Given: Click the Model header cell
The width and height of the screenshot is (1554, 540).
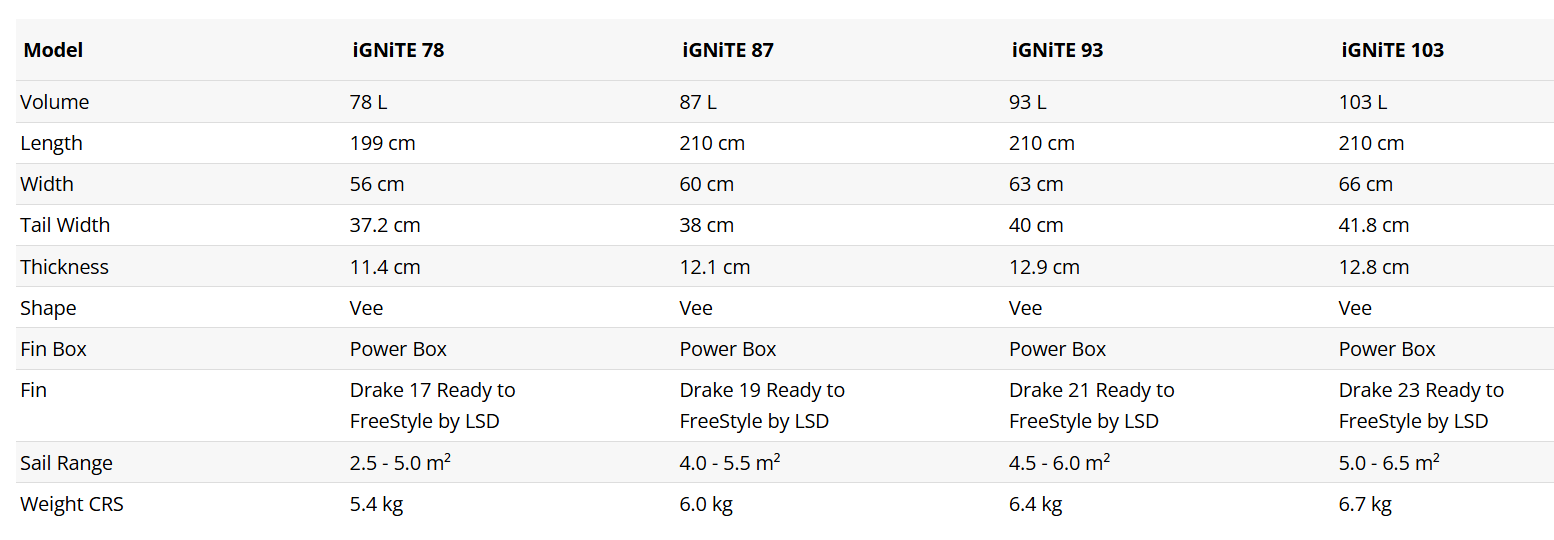Looking at the screenshot, I should coord(53,50).
